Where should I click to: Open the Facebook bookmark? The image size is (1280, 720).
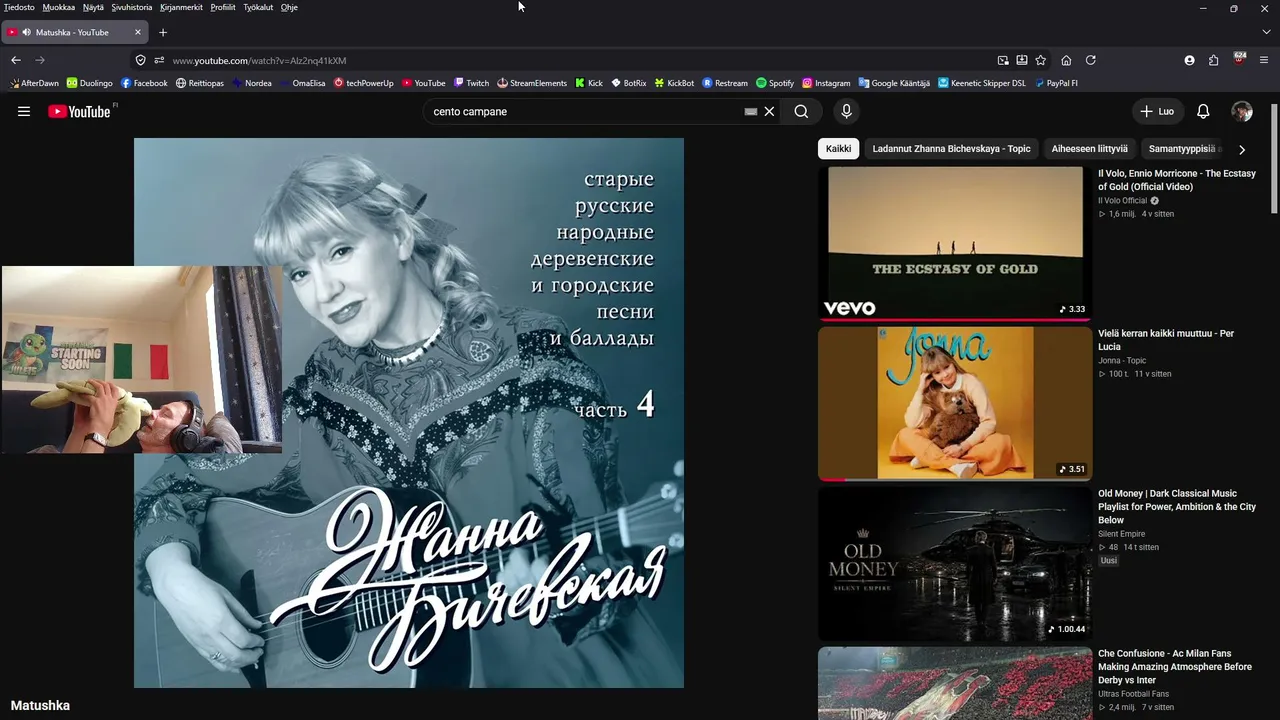[x=144, y=83]
